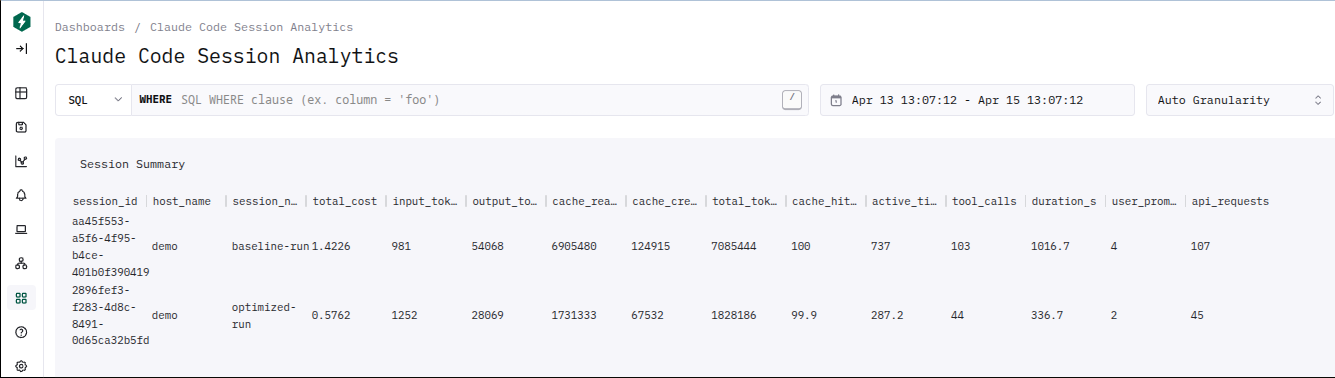Screen dimensions: 1335x378
Task: Click cache creation value 67532
Action: pos(648,315)
